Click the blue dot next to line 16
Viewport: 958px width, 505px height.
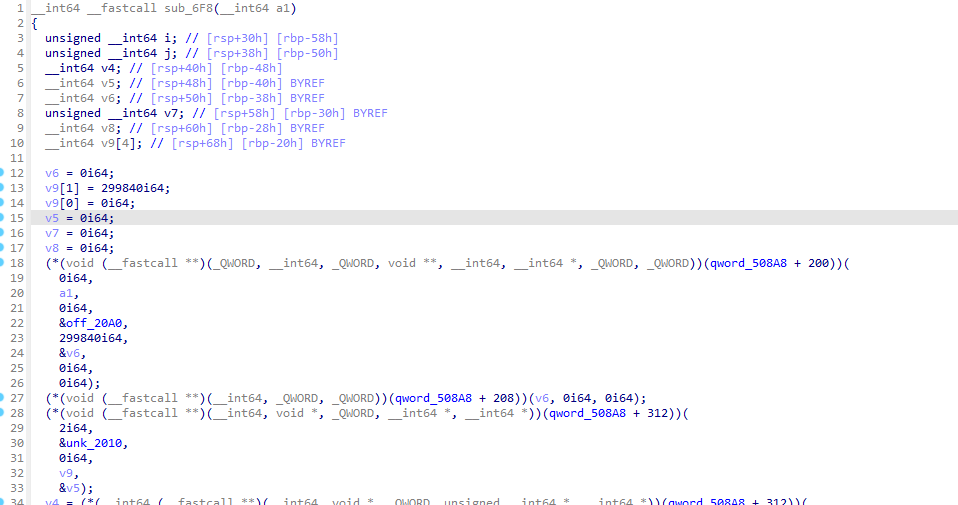[x=3, y=233]
